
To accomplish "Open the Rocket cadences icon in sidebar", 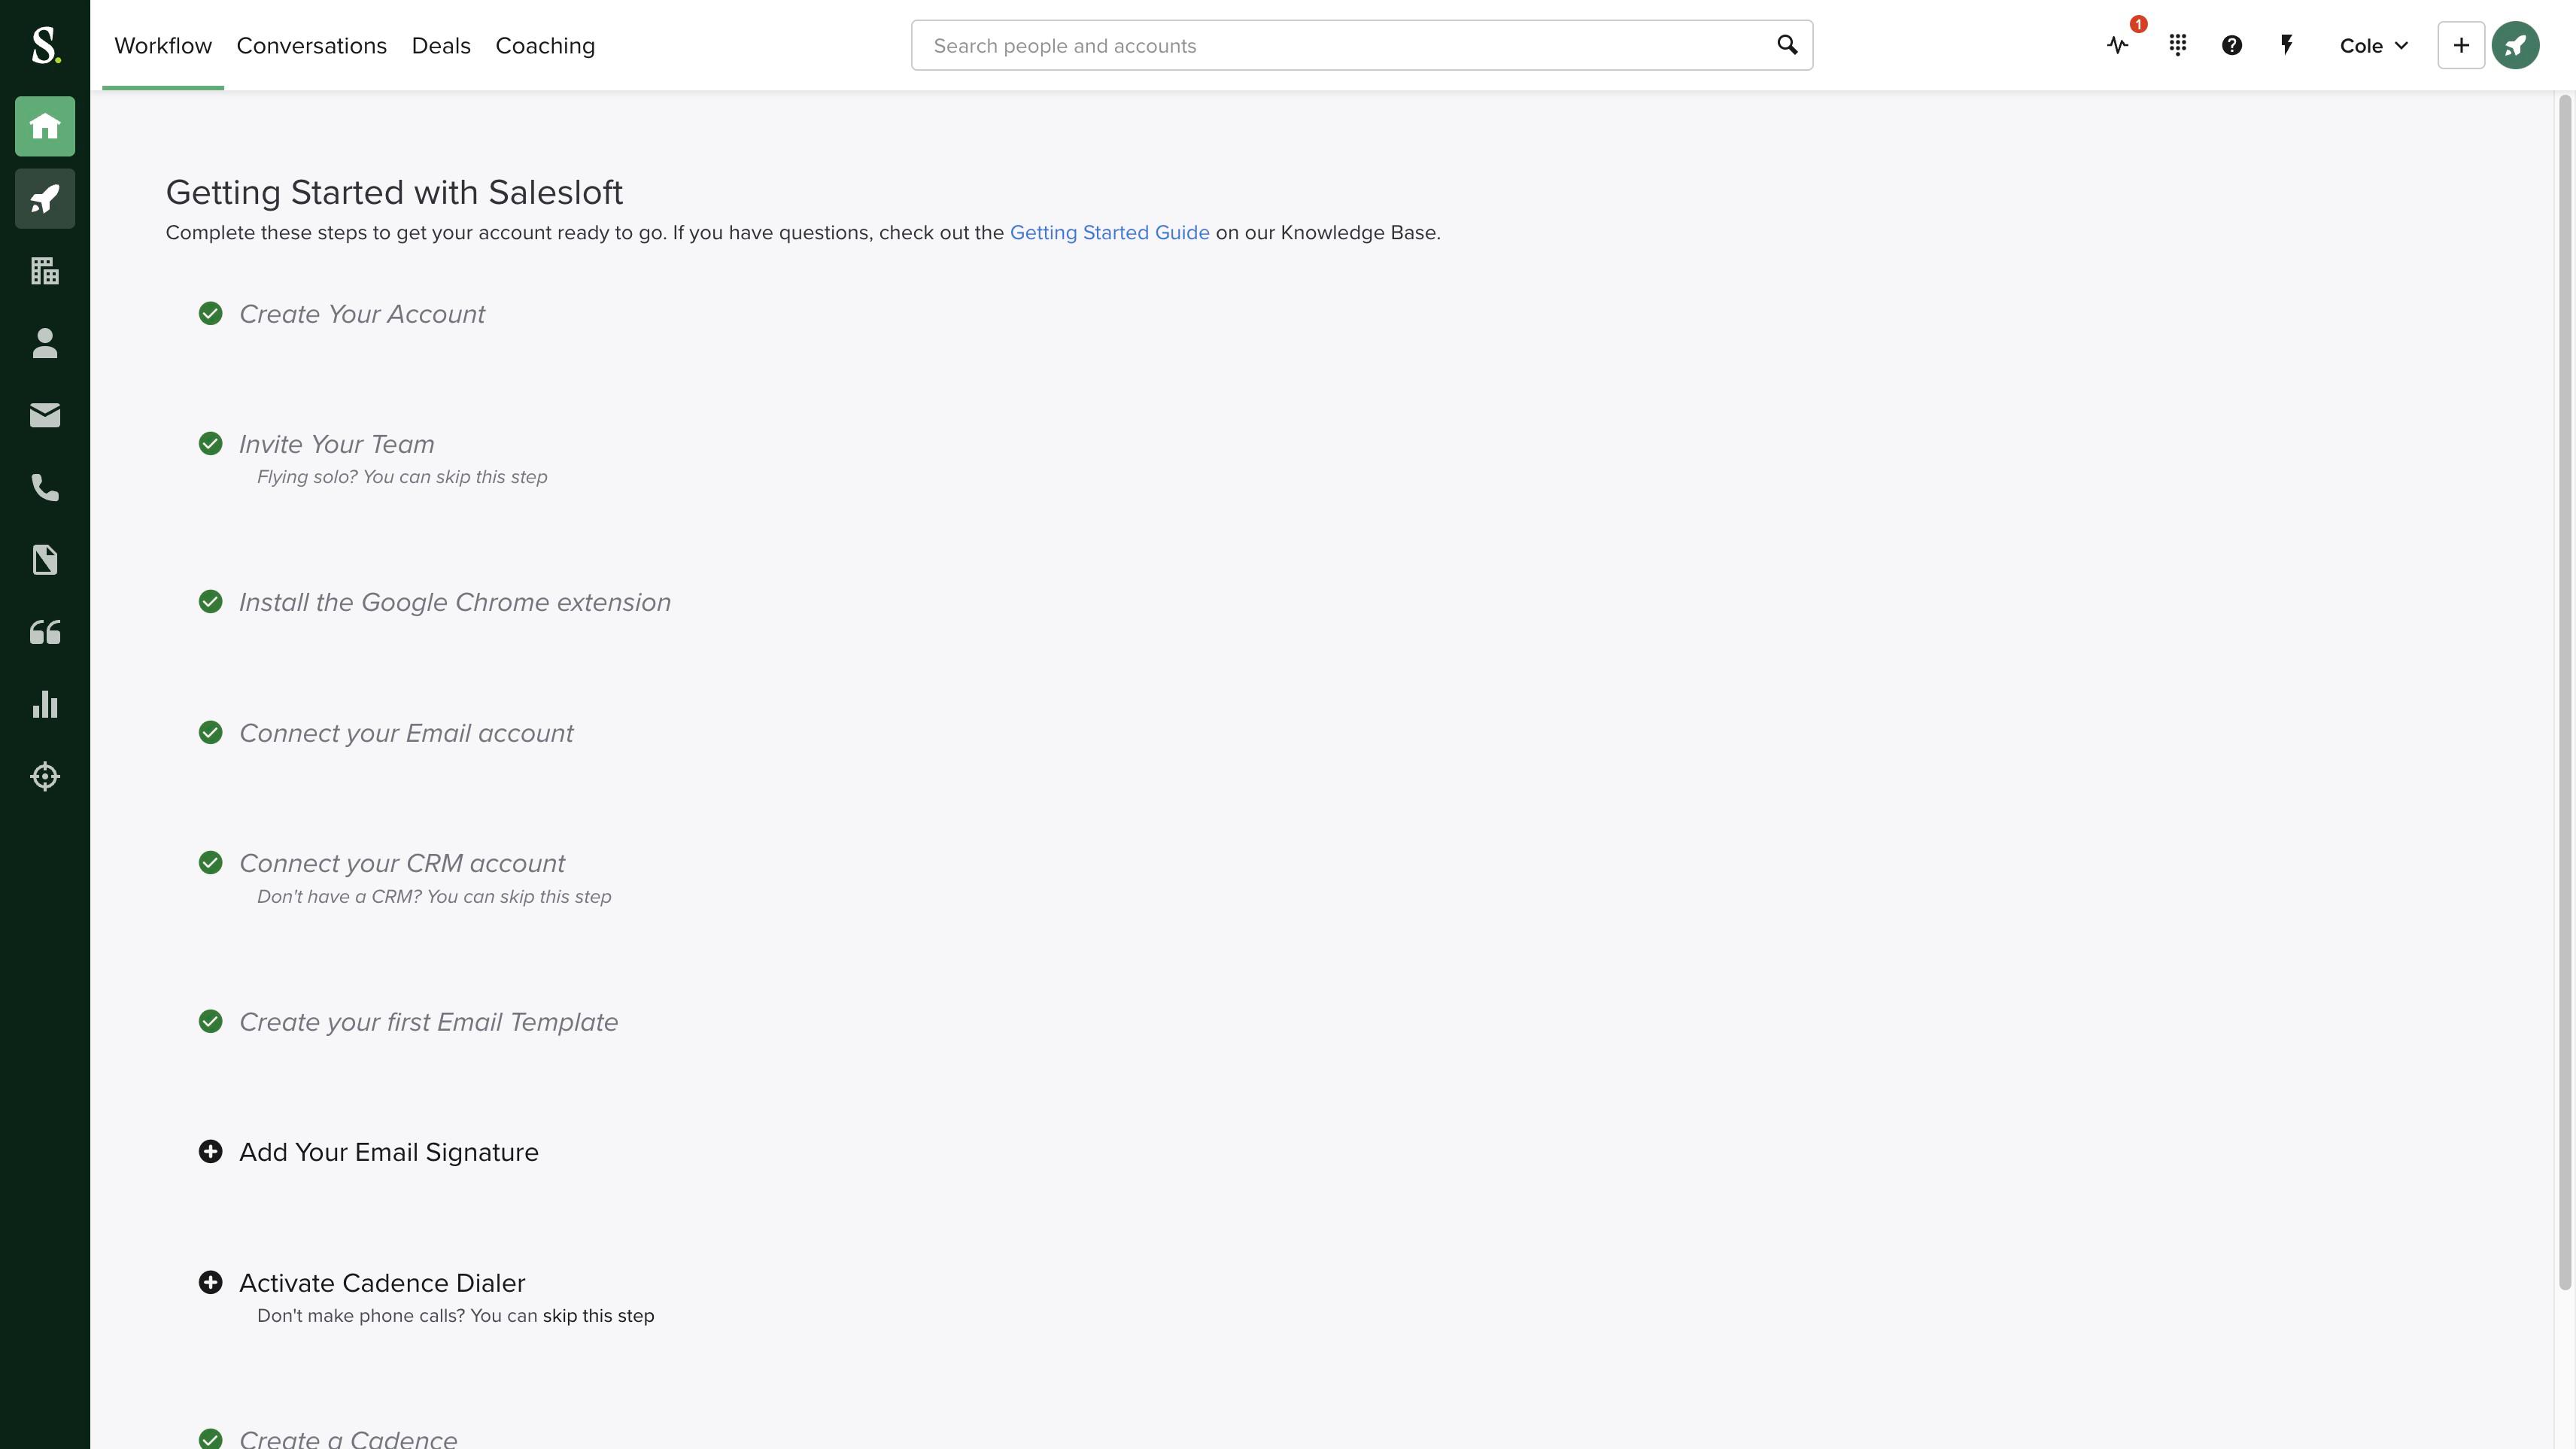I will [x=45, y=199].
